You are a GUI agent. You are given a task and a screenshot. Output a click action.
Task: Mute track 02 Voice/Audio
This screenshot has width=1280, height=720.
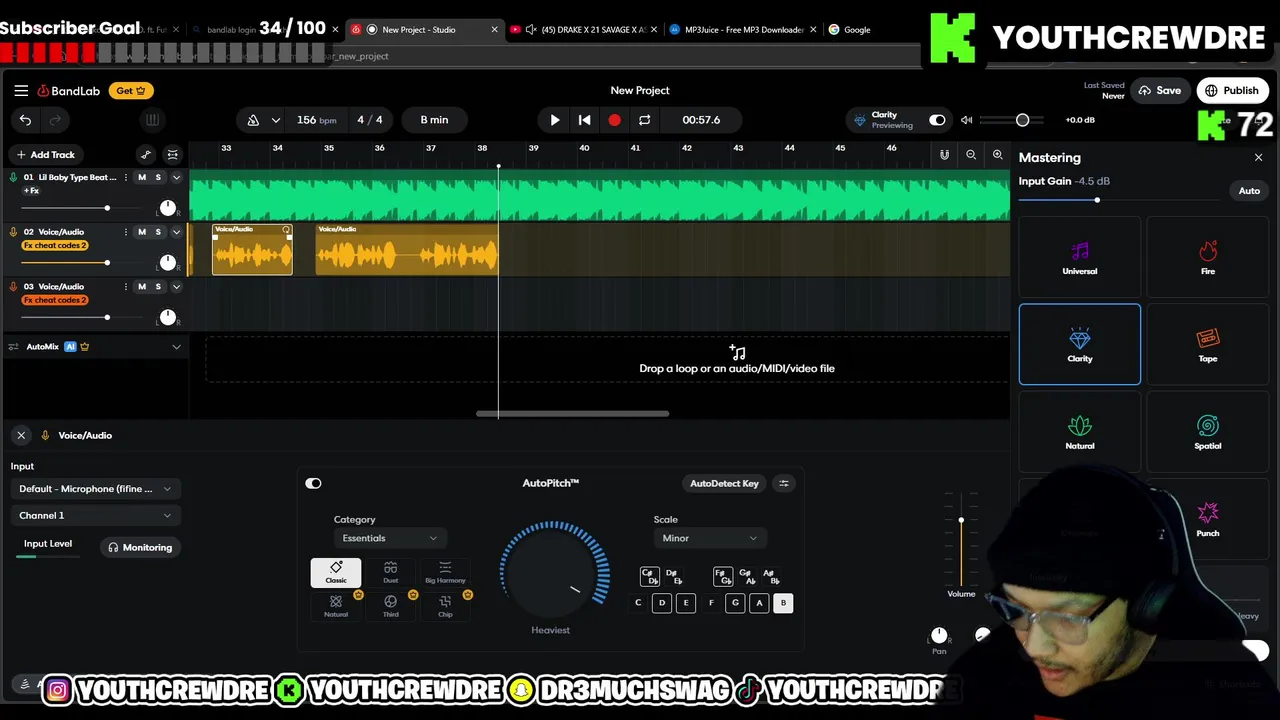[x=141, y=232]
